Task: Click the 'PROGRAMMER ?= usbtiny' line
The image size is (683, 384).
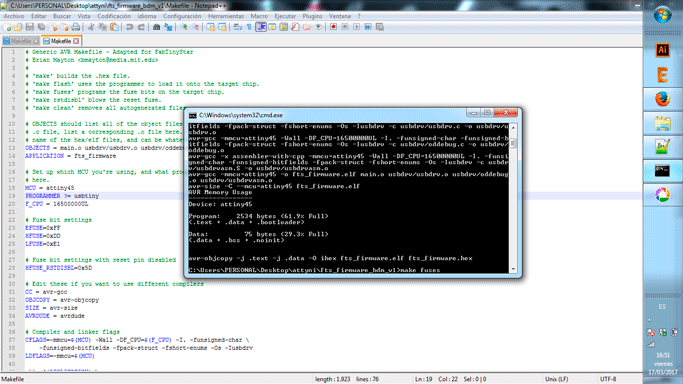Action: pos(62,196)
